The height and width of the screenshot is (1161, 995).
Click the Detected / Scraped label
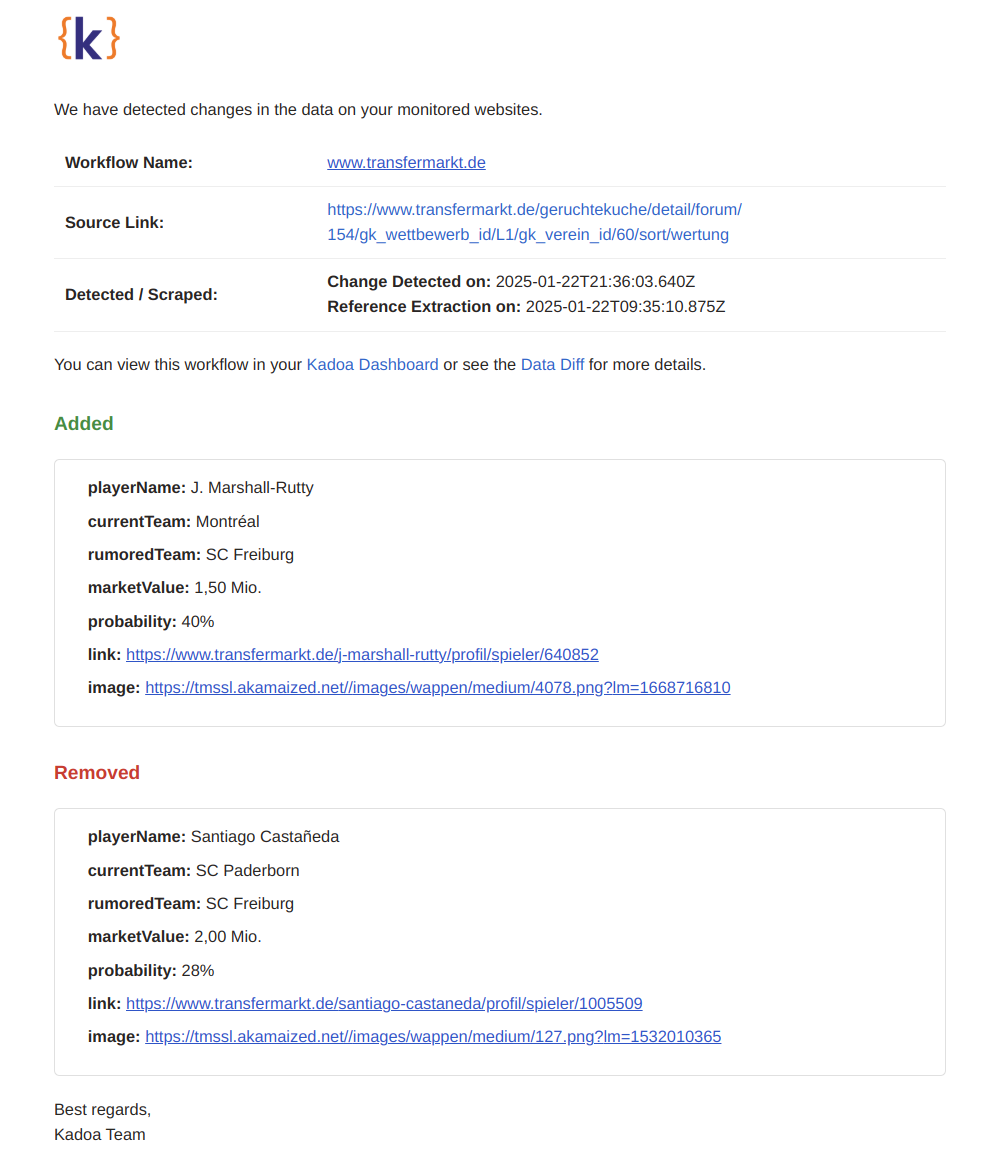click(141, 294)
